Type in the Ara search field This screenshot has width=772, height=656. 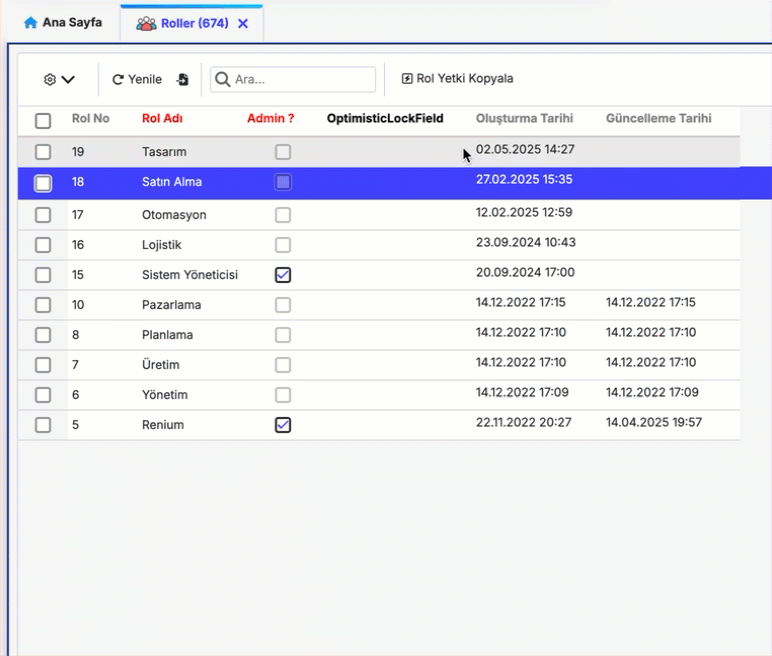click(302, 79)
